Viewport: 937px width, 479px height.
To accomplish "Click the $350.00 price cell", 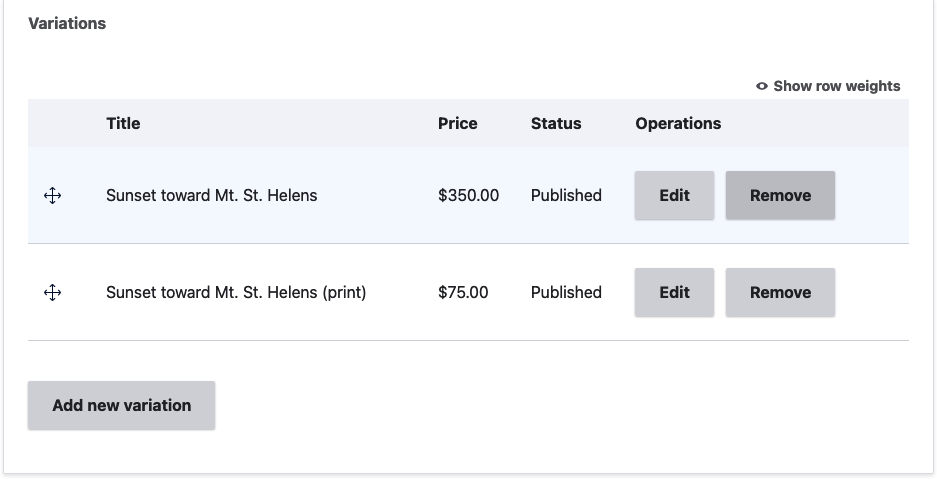I will (468, 195).
